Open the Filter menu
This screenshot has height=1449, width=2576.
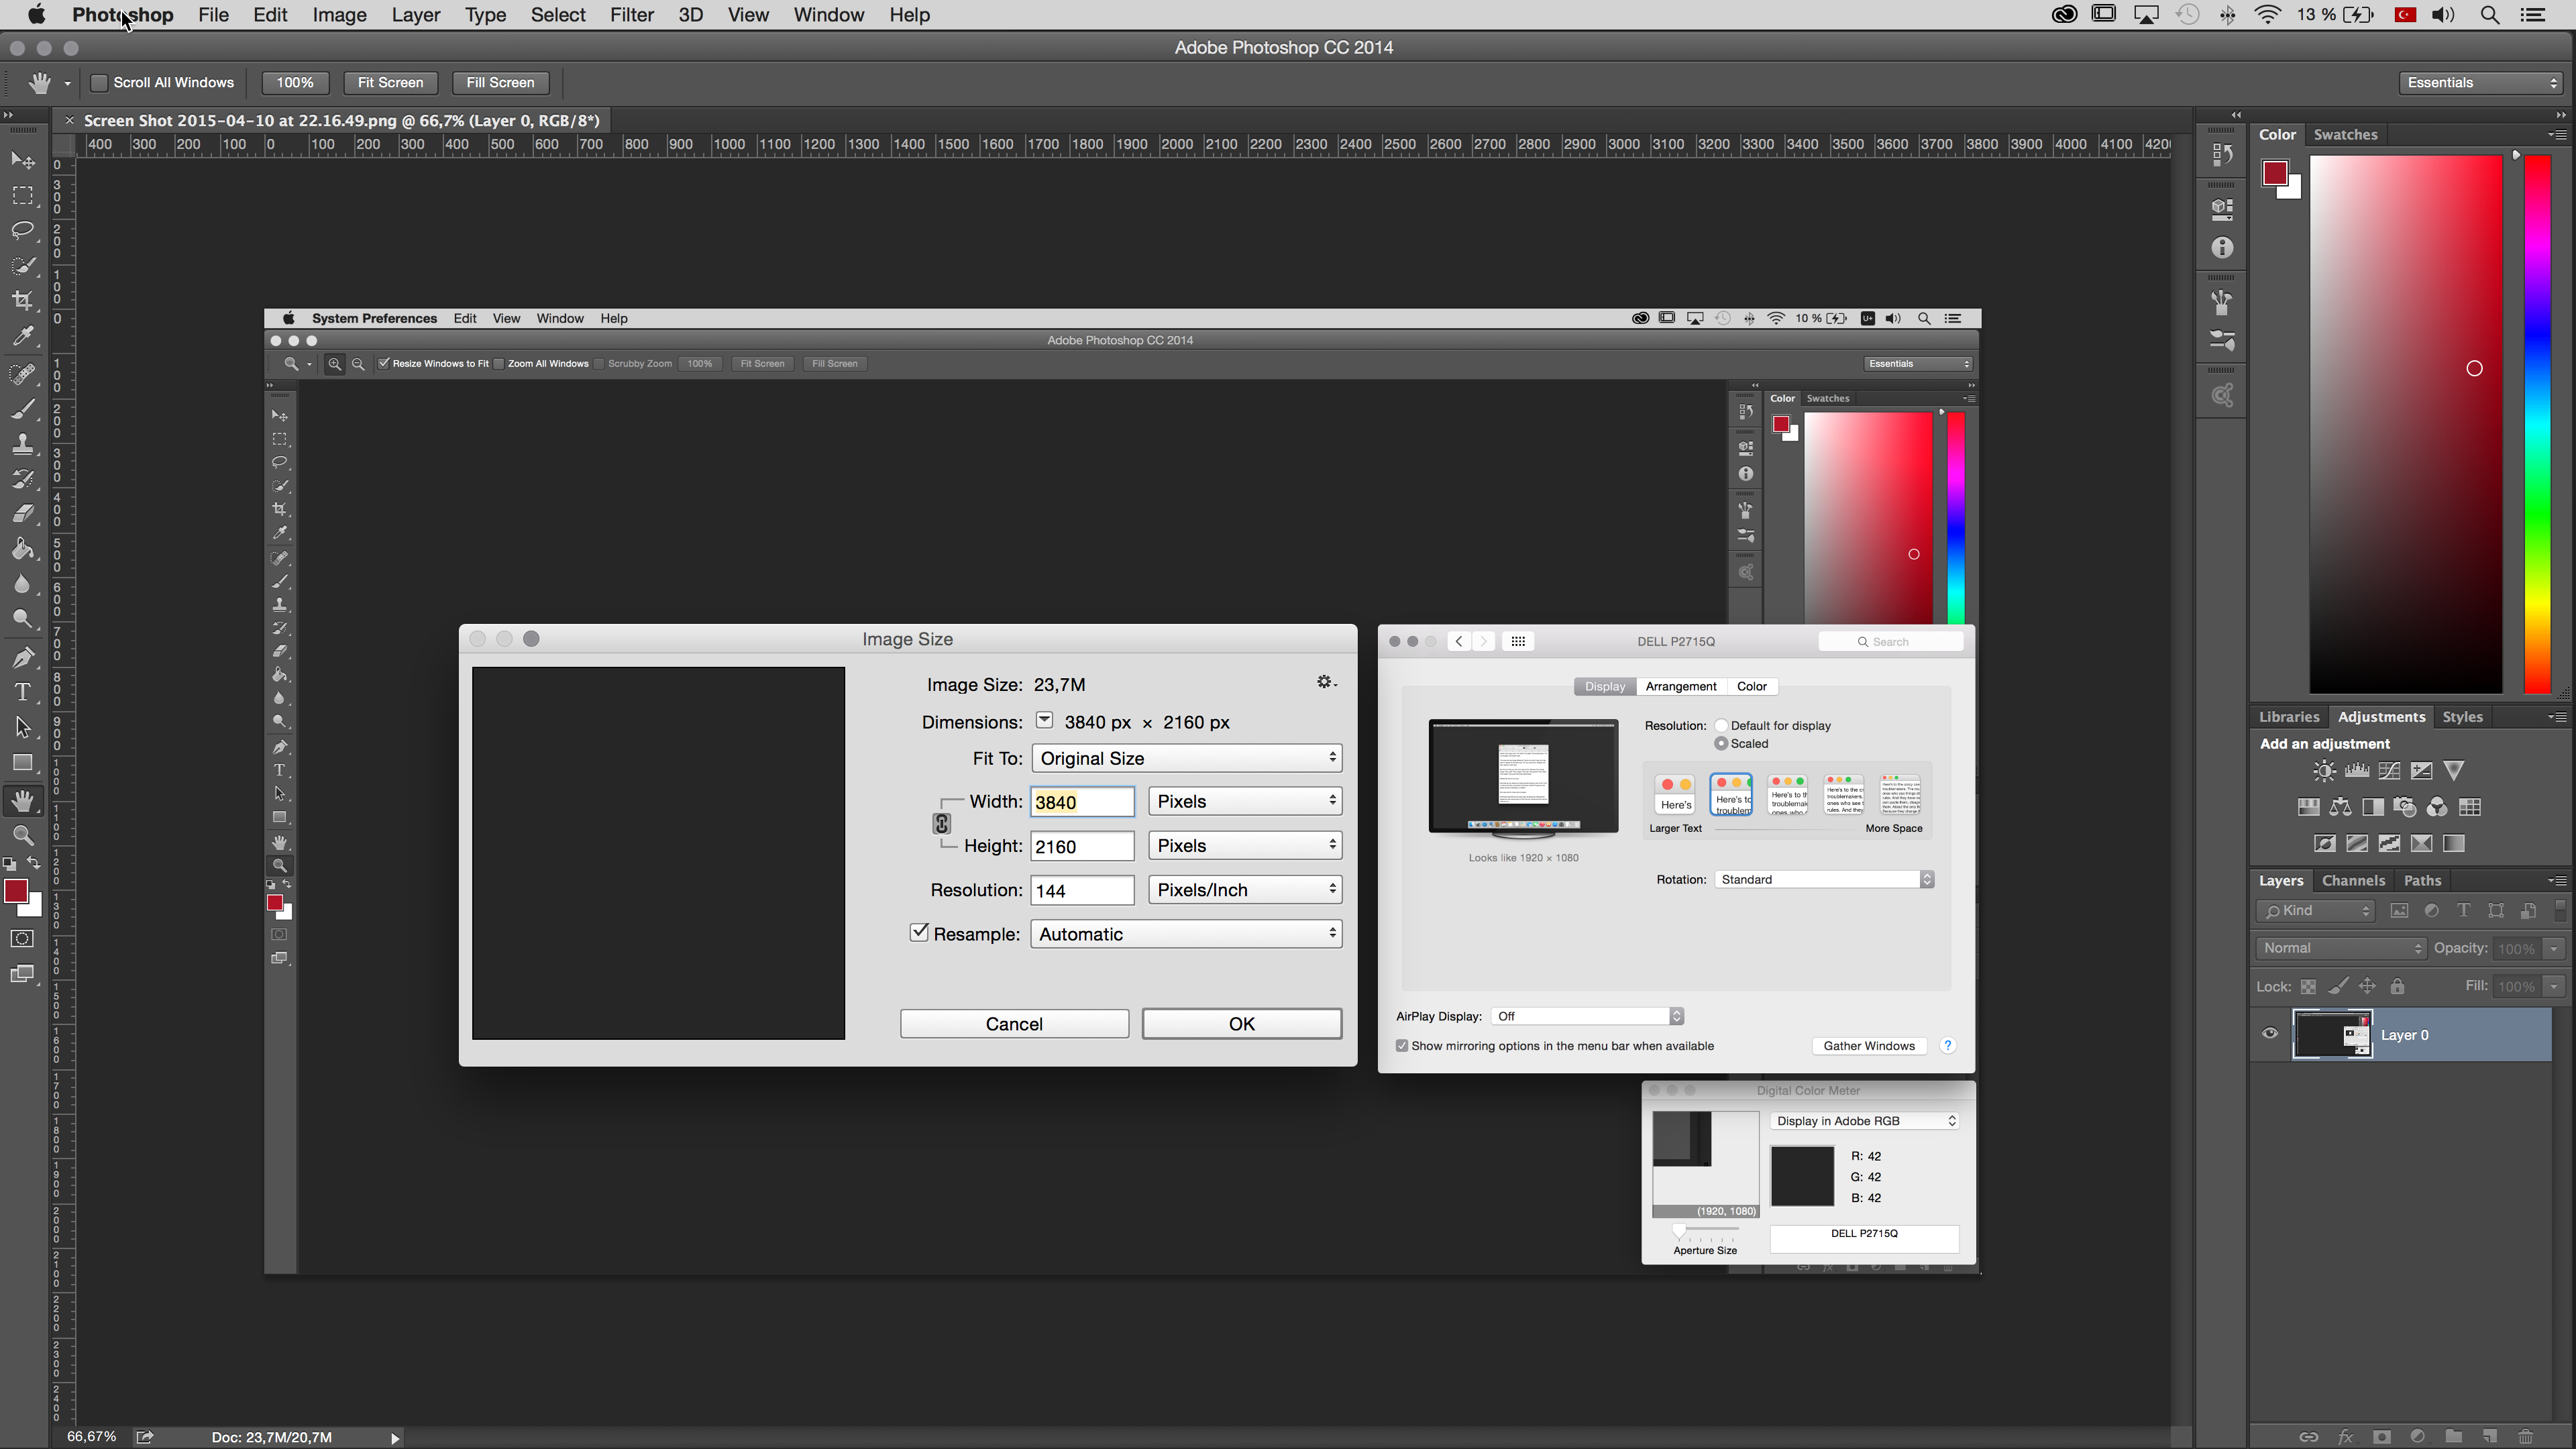point(631,15)
